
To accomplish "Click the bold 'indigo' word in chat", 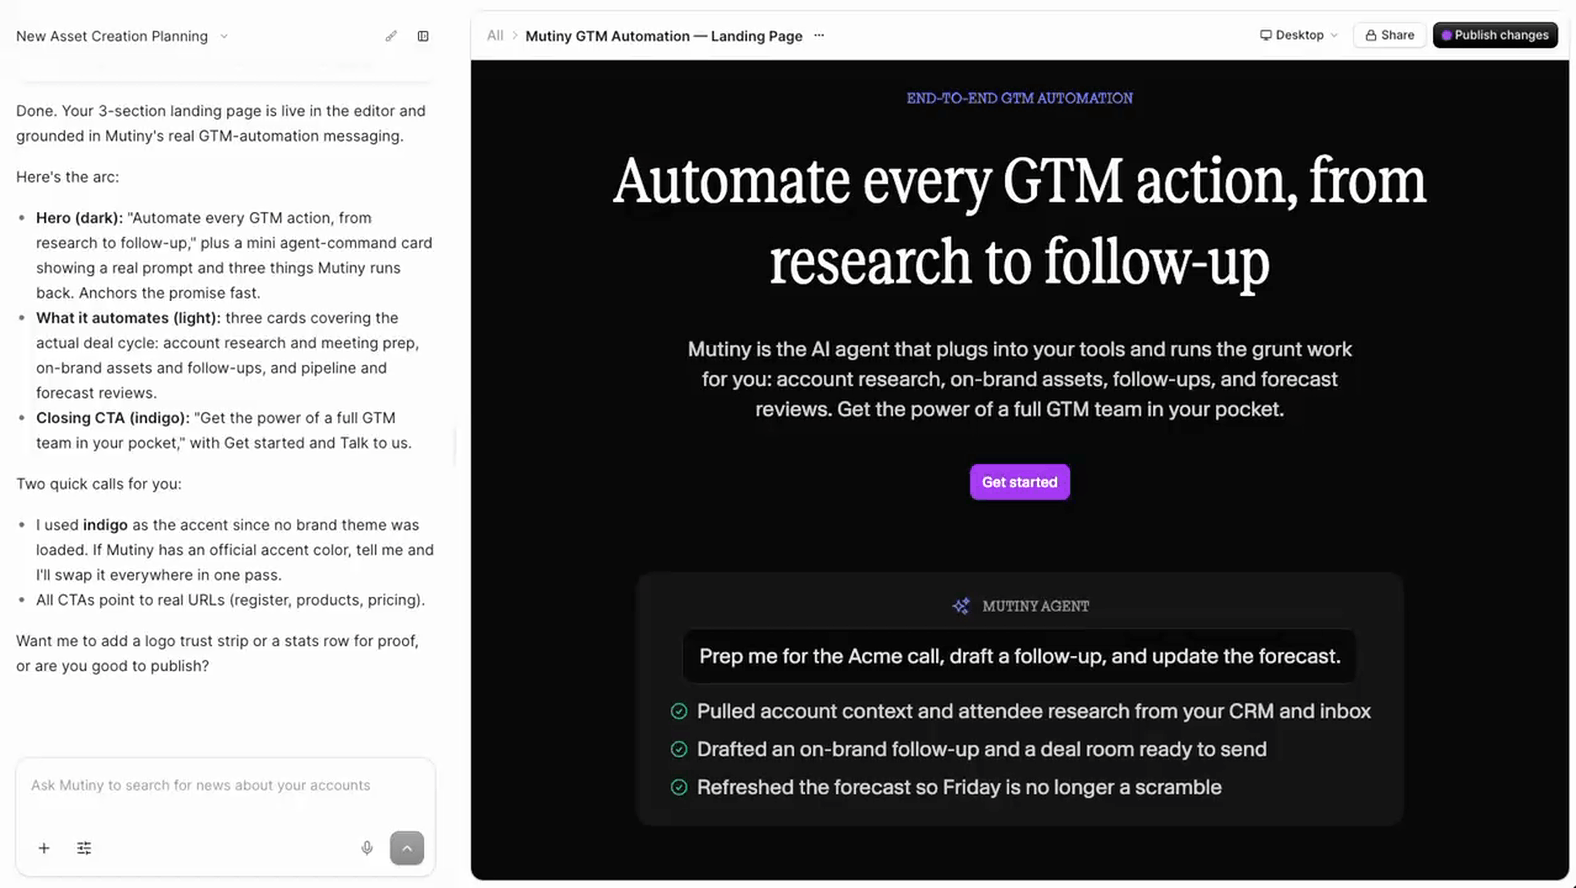I will [x=105, y=525].
